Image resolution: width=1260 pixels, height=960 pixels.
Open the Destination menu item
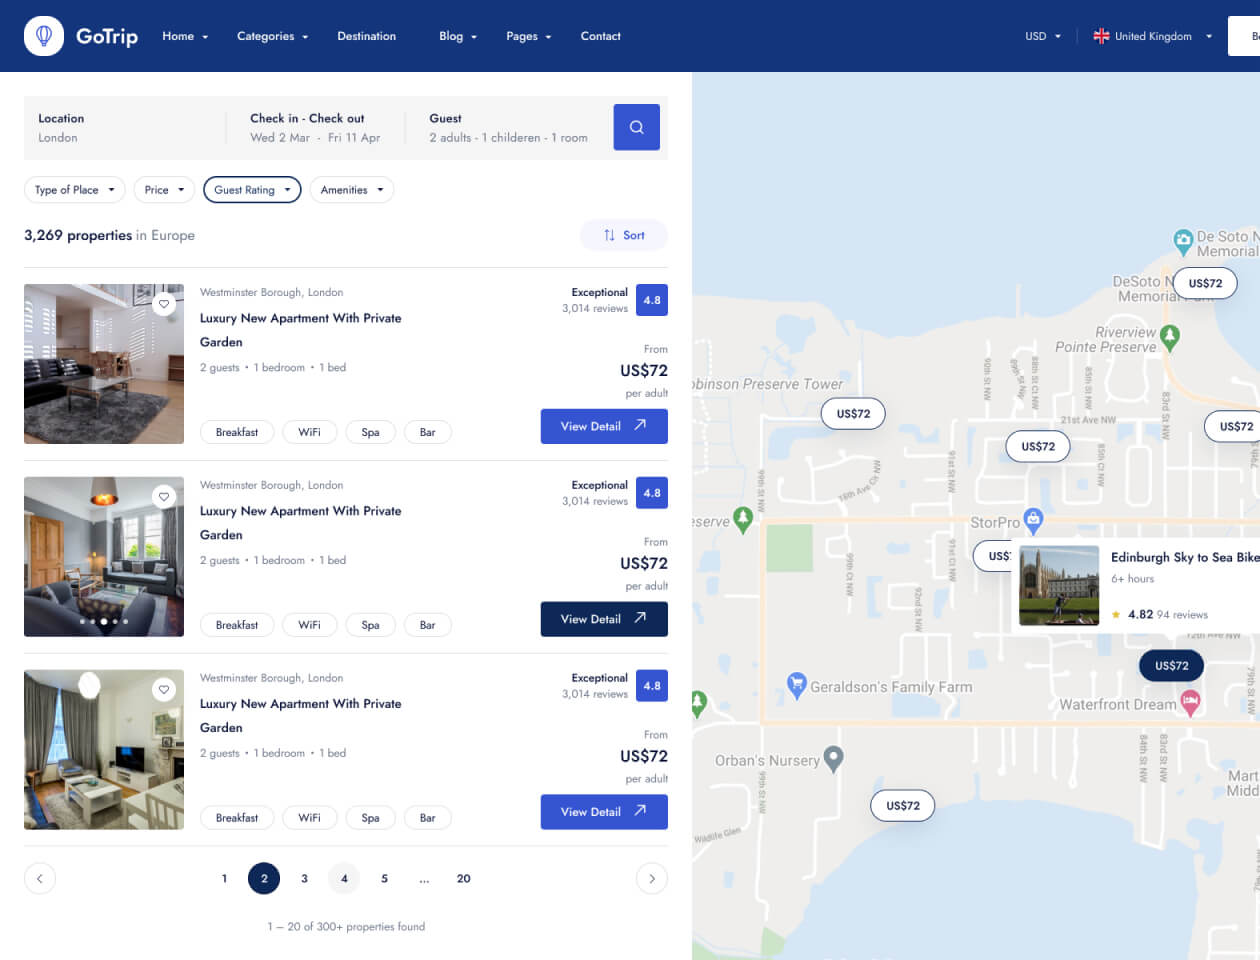(366, 36)
